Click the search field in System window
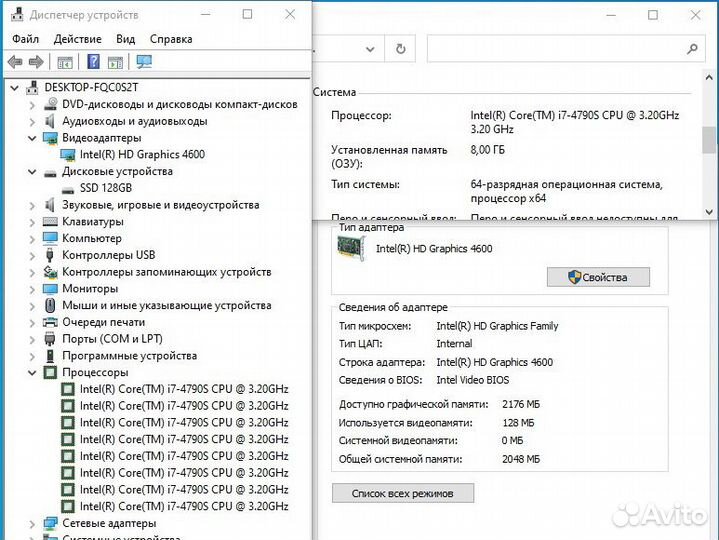The width and height of the screenshot is (719, 540). 566,49
